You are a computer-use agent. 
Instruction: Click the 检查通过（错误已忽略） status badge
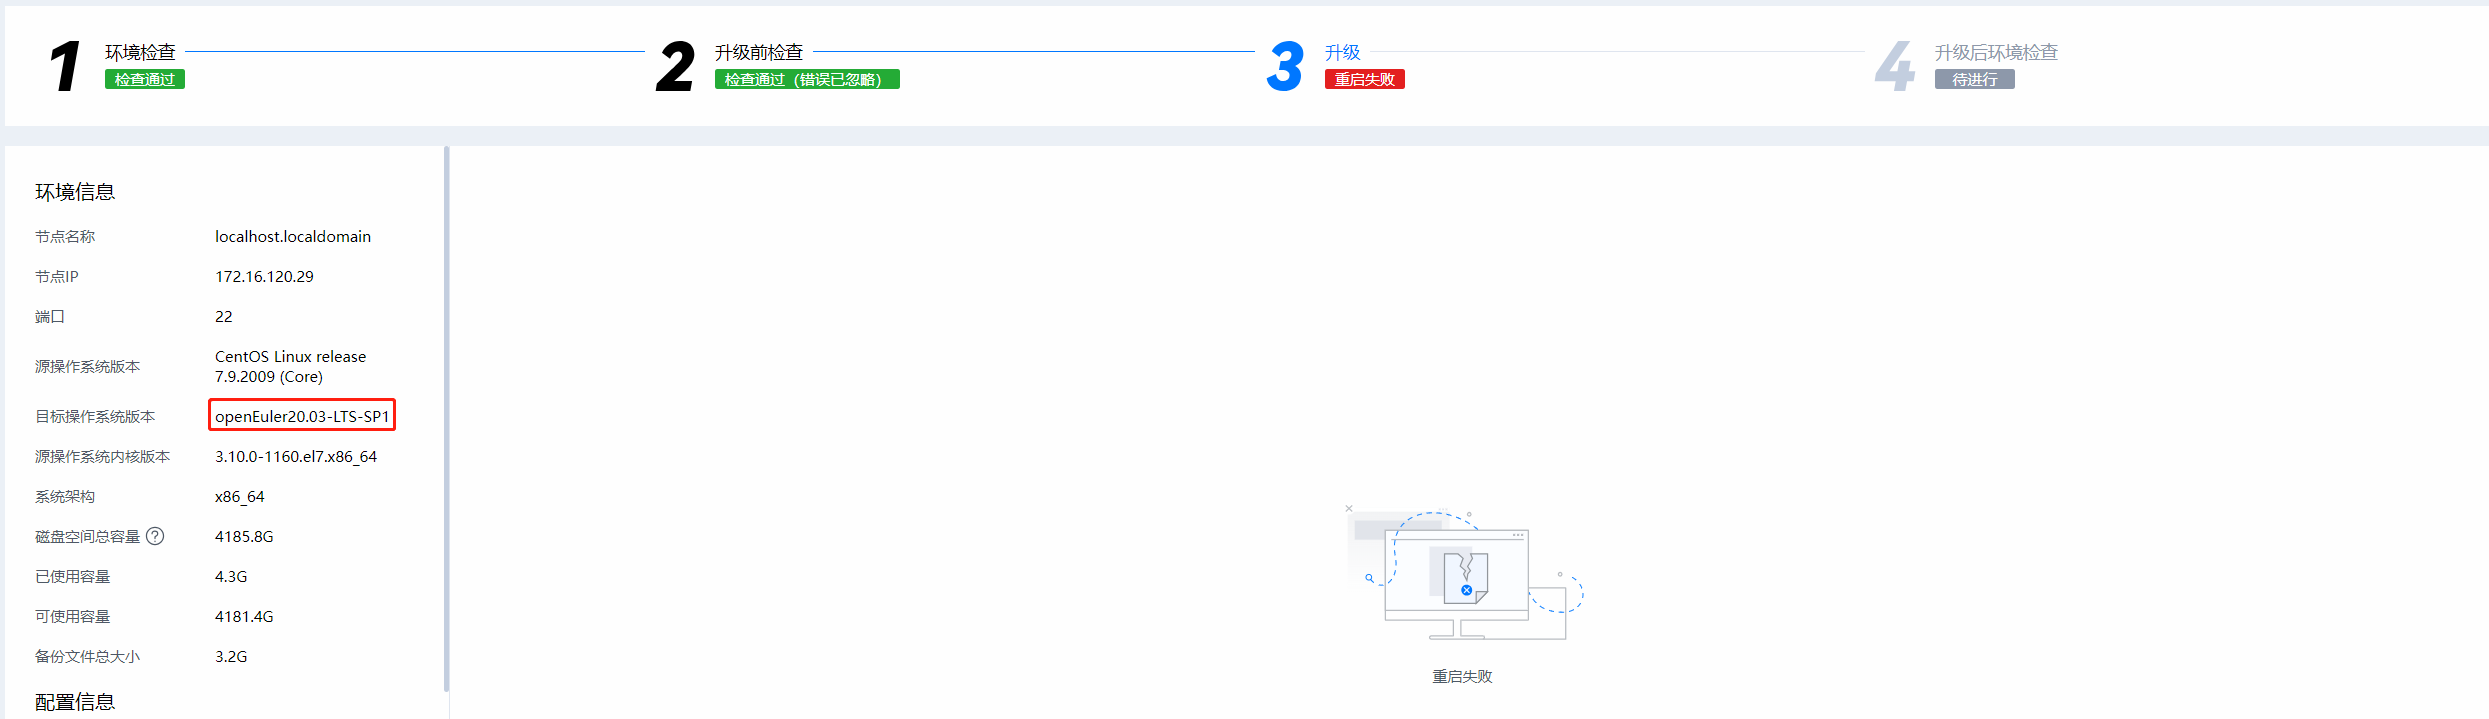click(806, 79)
